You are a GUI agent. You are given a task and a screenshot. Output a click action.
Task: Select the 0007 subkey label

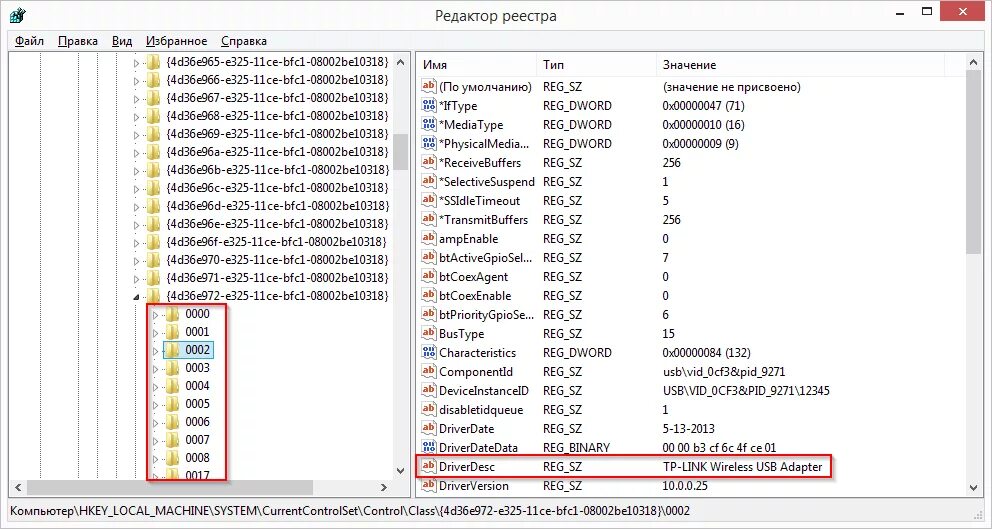(197, 440)
